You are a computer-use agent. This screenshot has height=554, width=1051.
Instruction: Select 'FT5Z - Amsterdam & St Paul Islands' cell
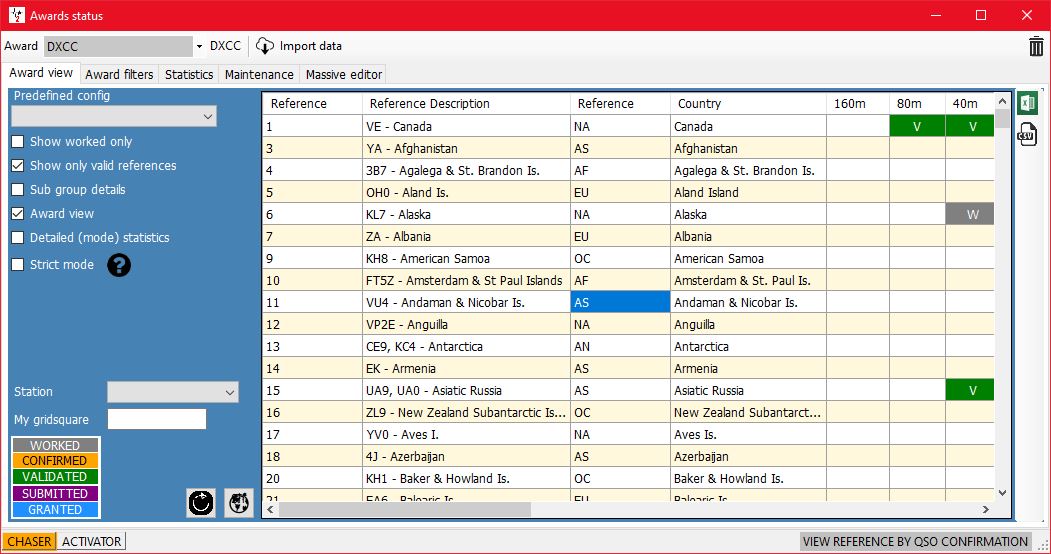click(466, 281)
